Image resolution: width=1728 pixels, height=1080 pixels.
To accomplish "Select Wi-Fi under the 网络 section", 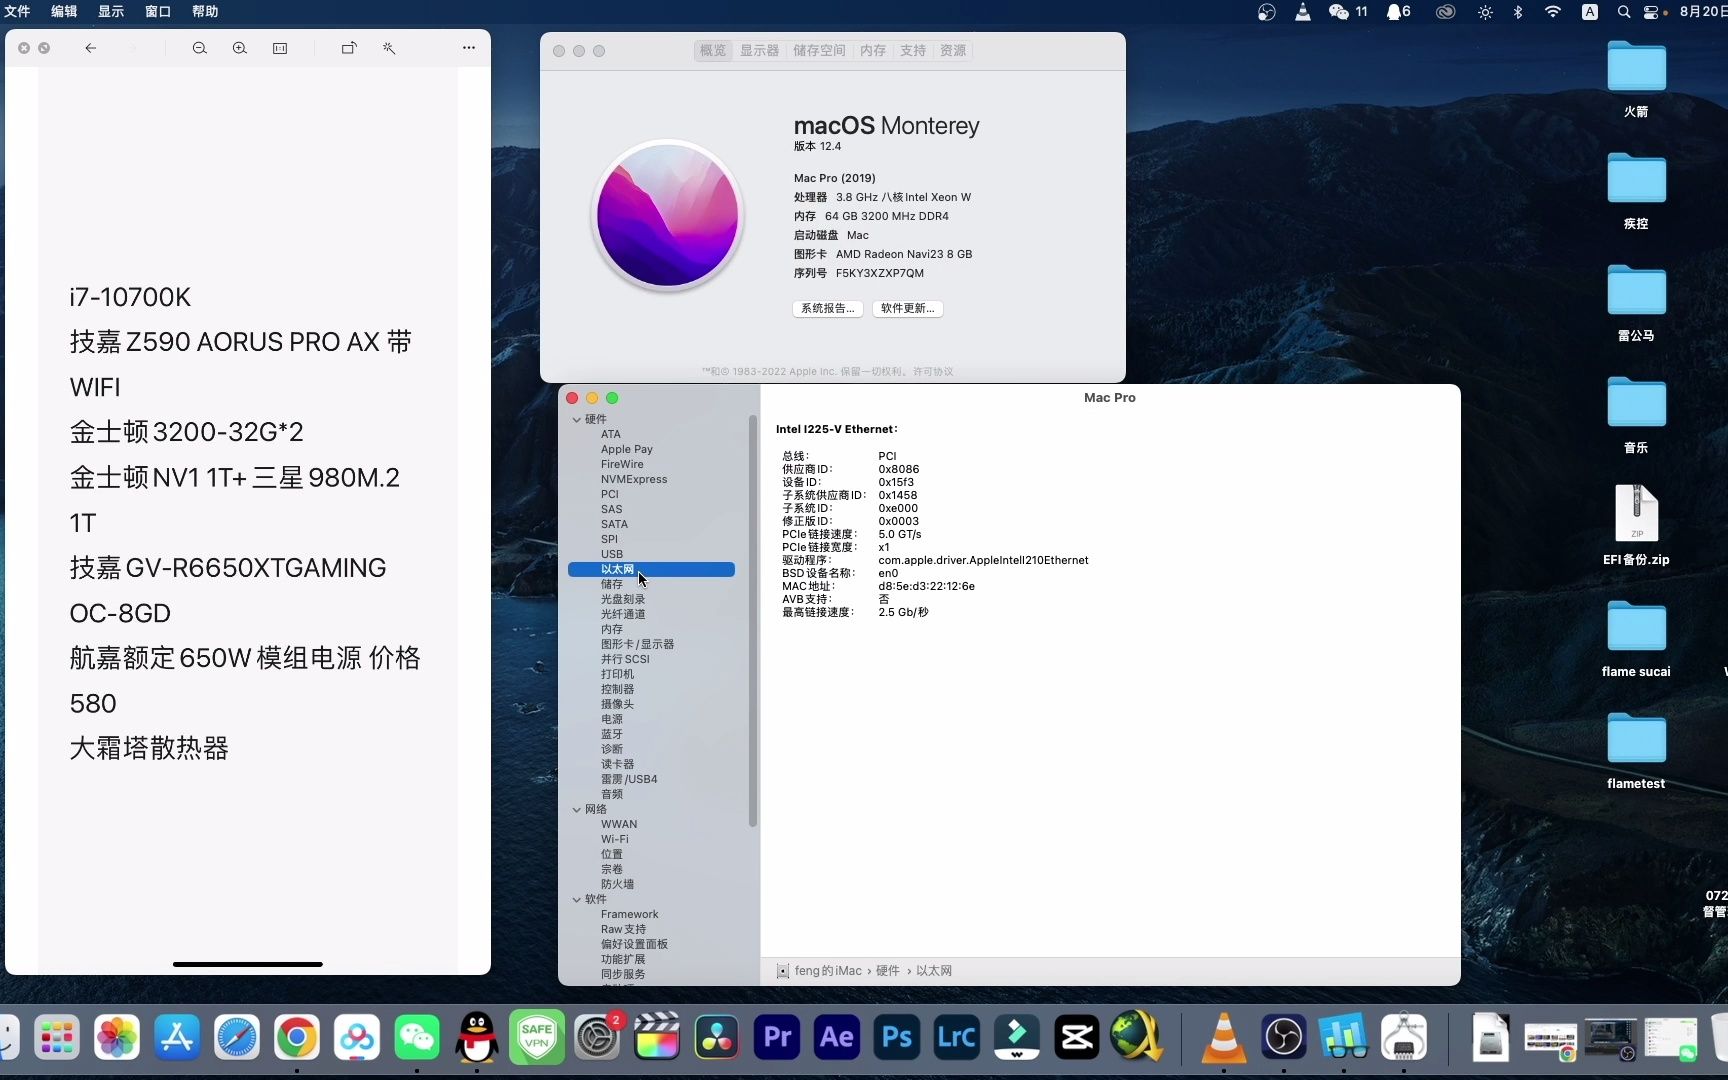I will coord(615,839).
